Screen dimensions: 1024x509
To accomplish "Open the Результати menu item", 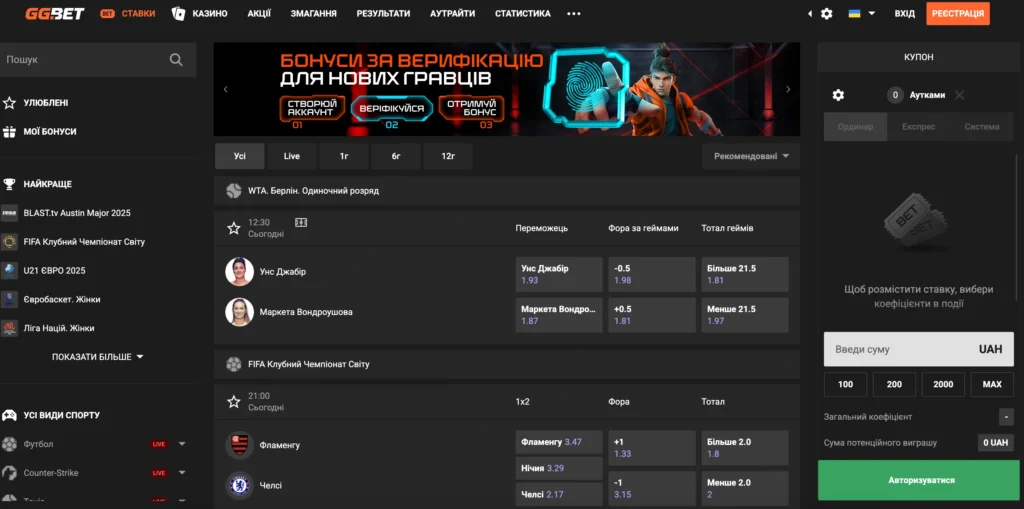I will click(x=383, y=14).
